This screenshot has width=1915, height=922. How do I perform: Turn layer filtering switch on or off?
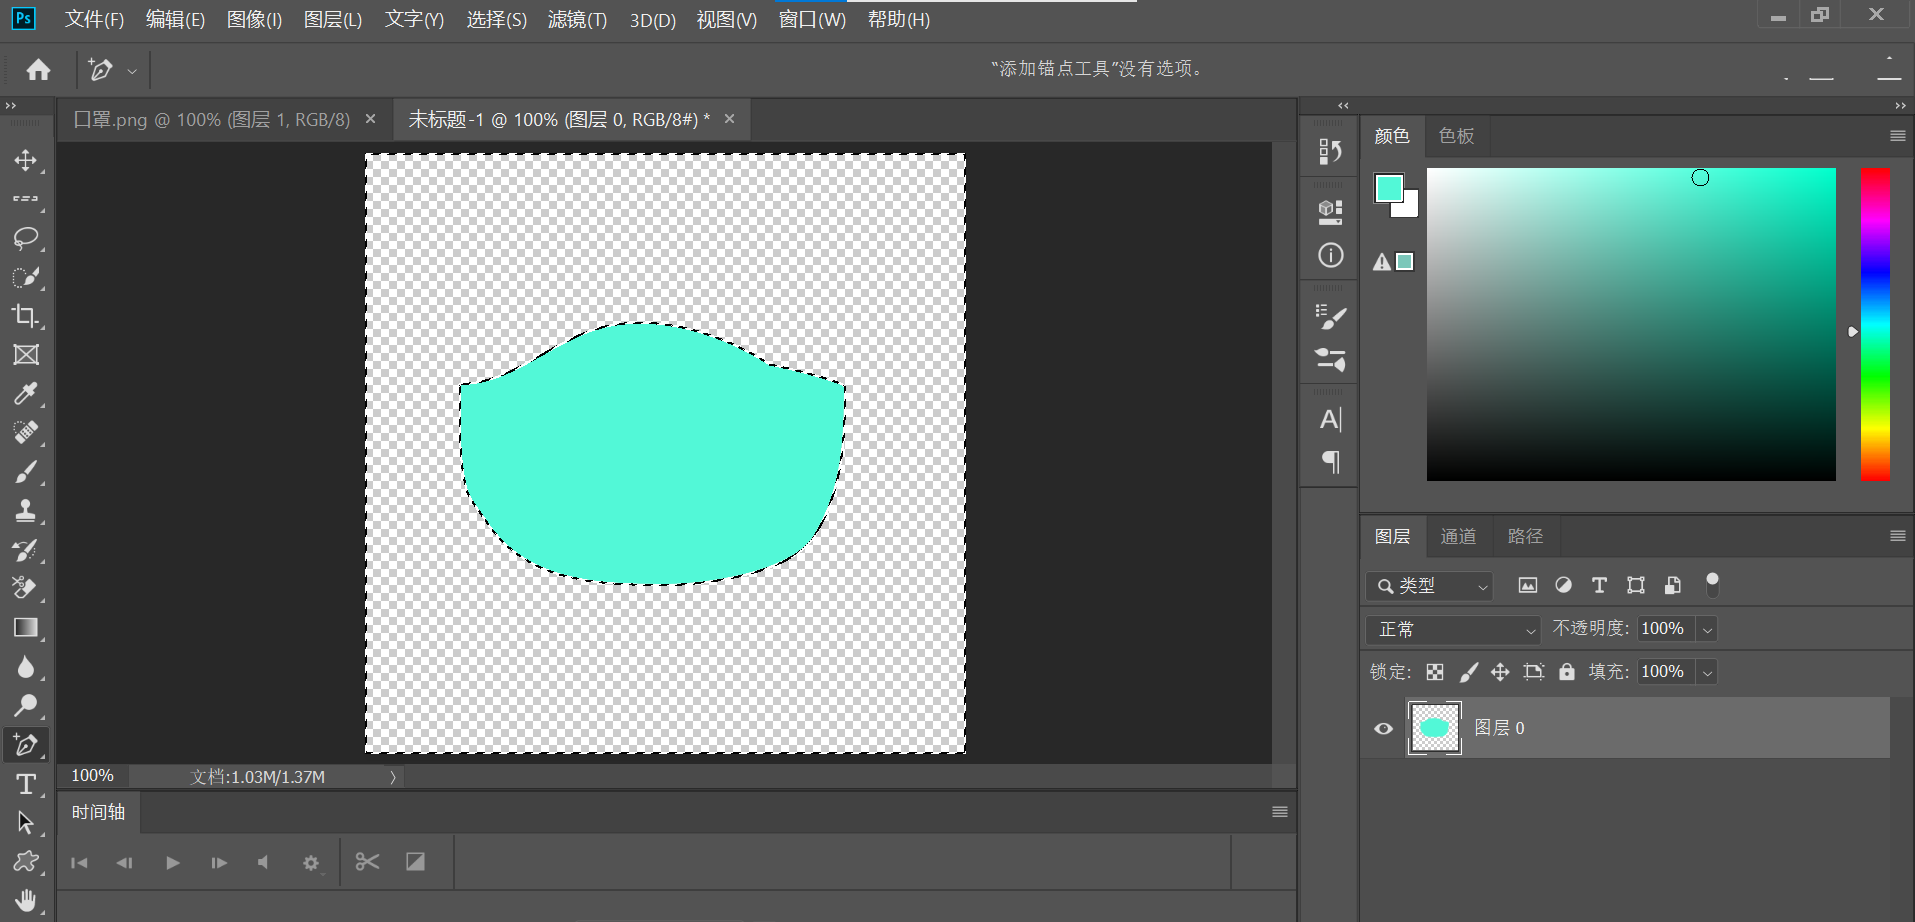[1712, 585]
